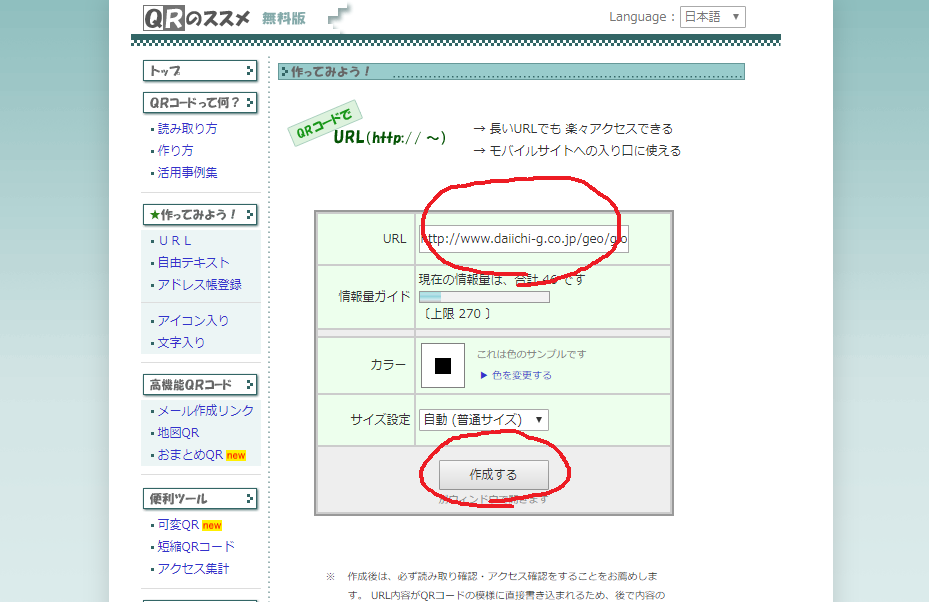
Task: Click the arrow icon on 便利ツール button
Action: pos(250,498)
